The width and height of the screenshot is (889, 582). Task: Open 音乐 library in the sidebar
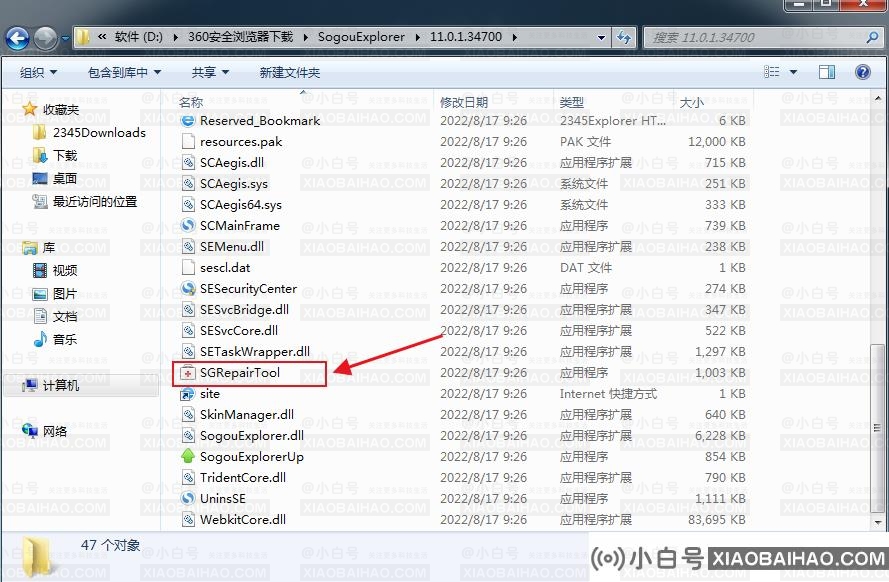point(65,339)
